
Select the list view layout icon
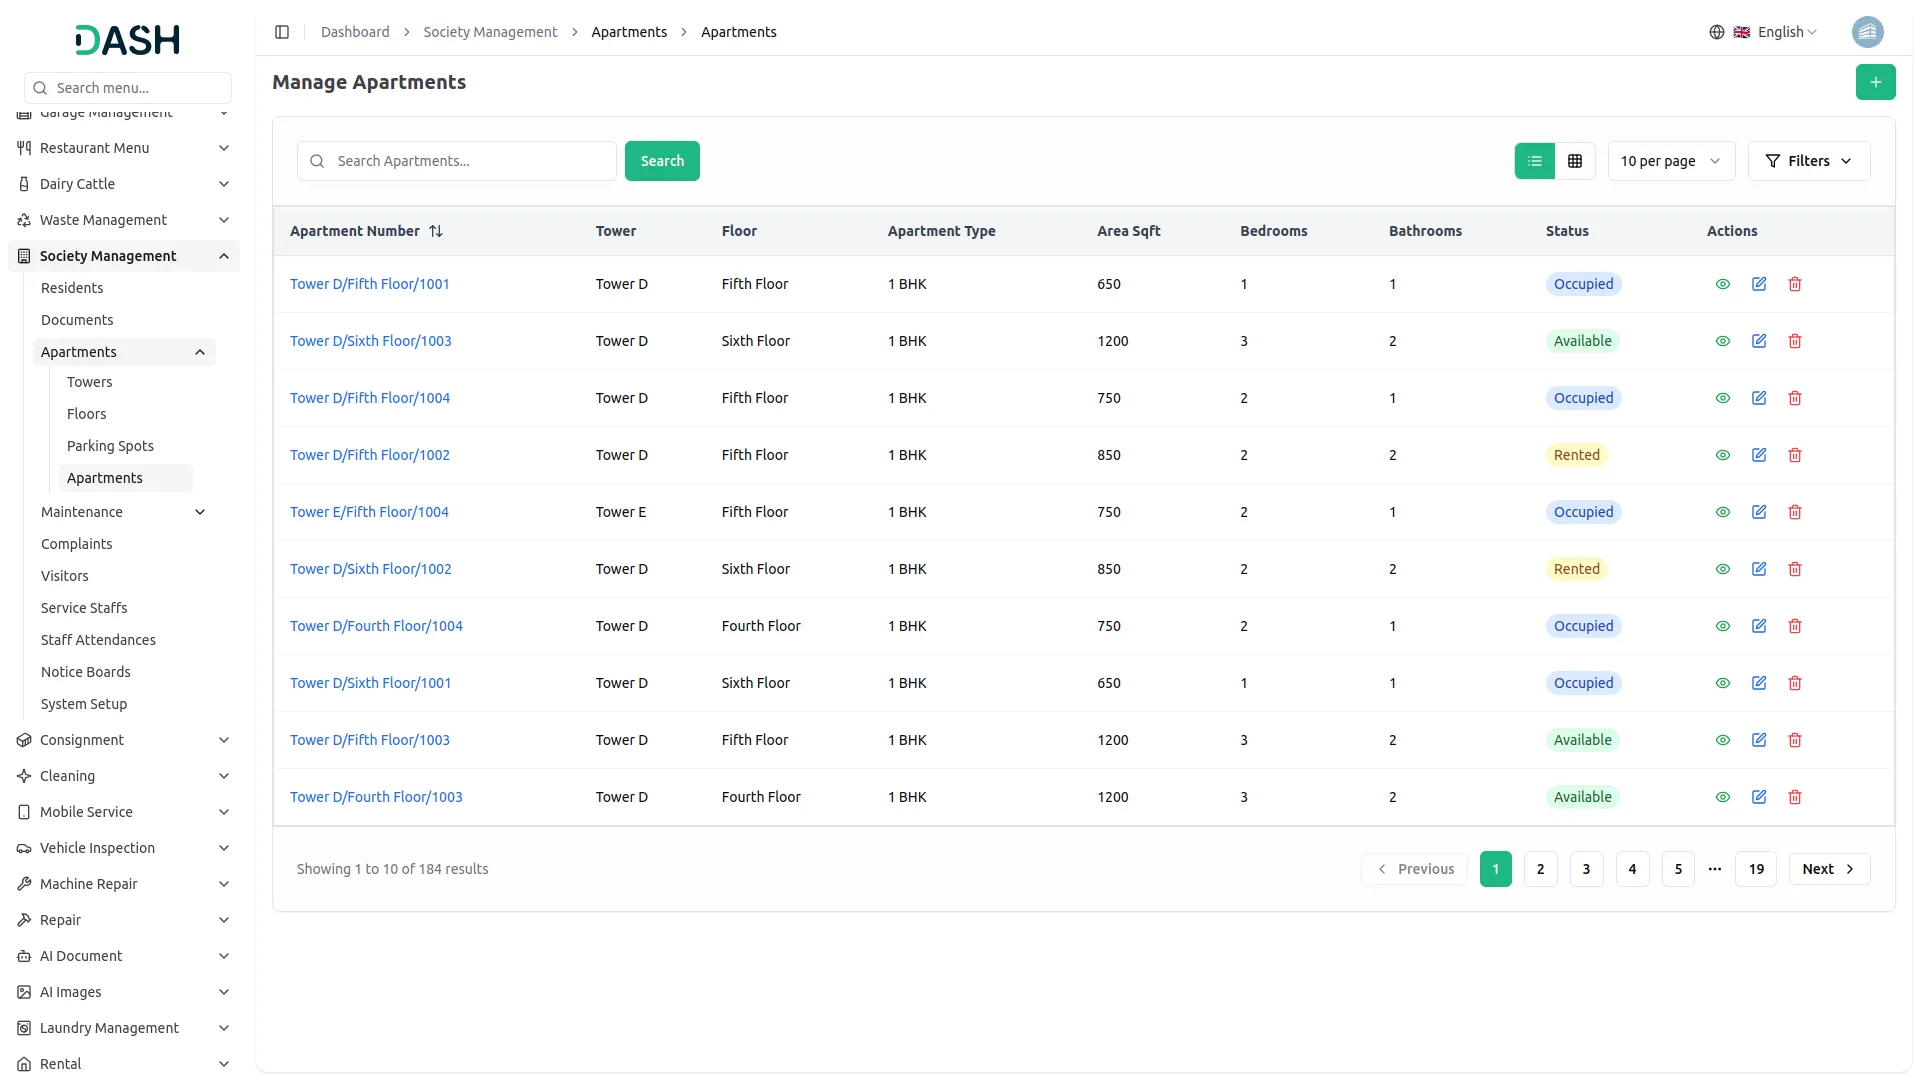pos(1534,161)
